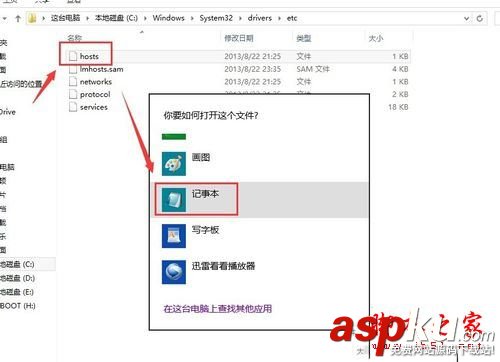Go to System32 in breadcrumb path
Screen dimensions: 500x362
point(216,18)
